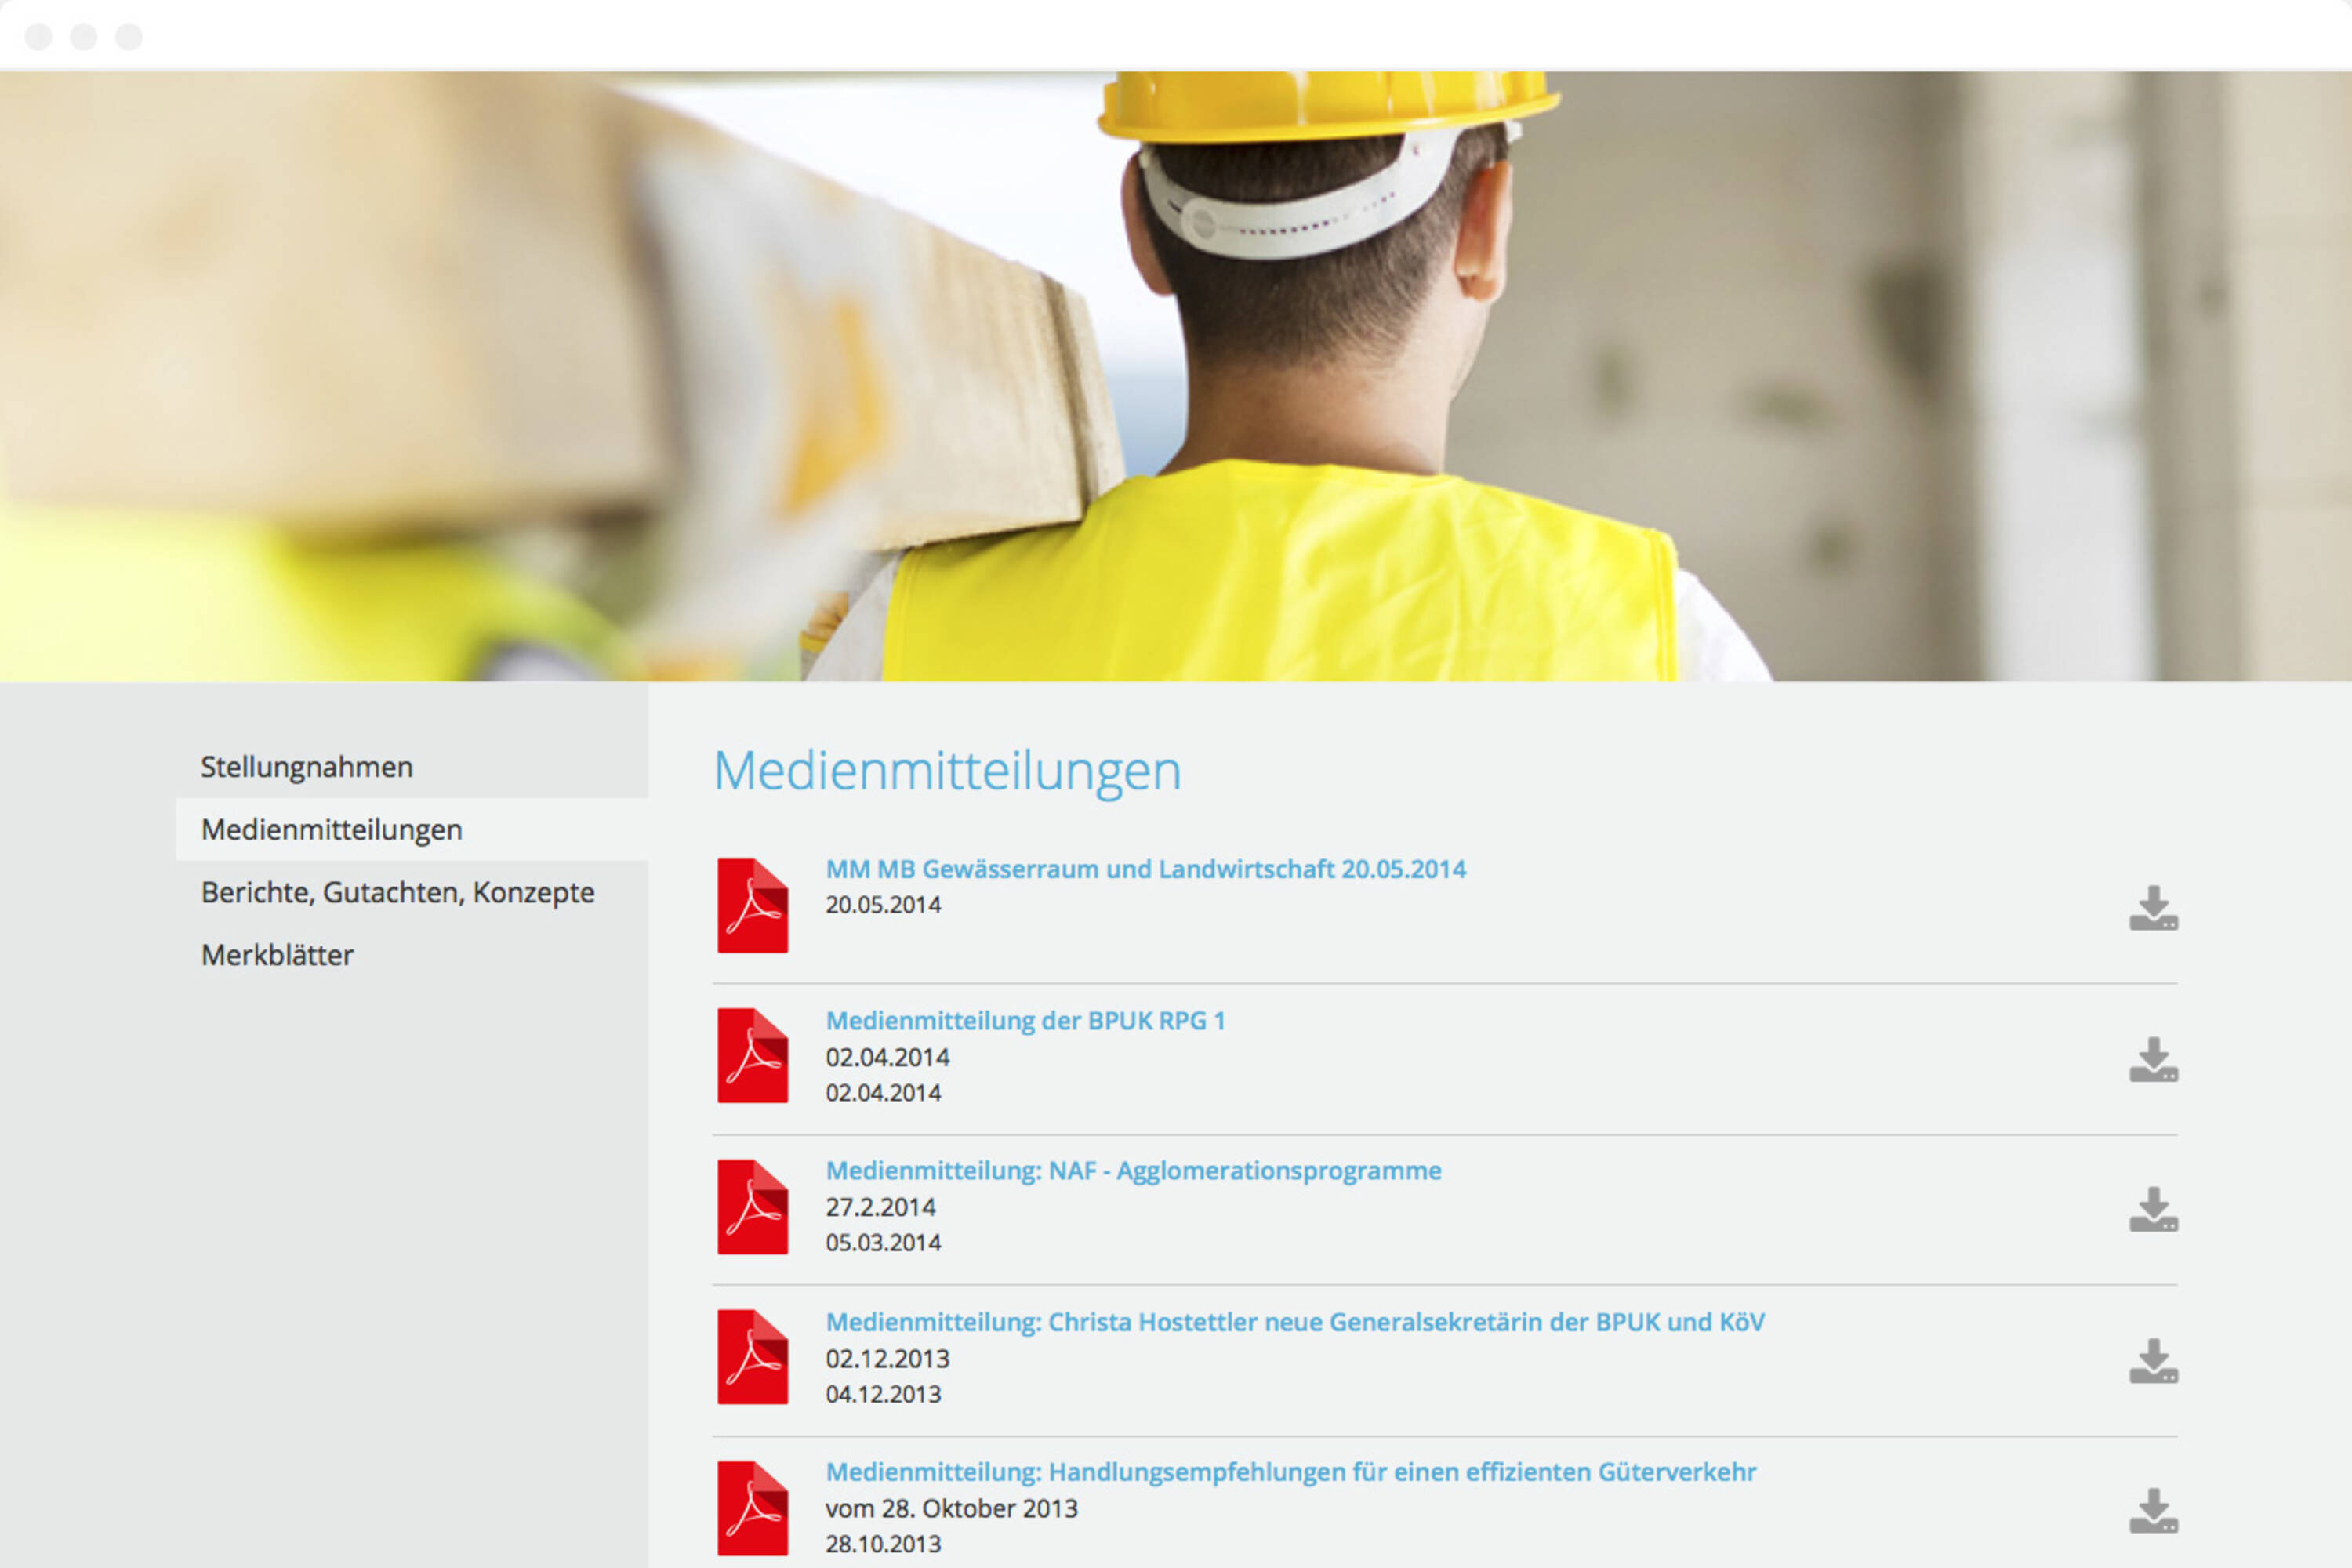This screenshot has width=2352, height=1568.
Task: Click PDF icon for Gewässerraum und Landwirtschaft
Action: (752, 905)
